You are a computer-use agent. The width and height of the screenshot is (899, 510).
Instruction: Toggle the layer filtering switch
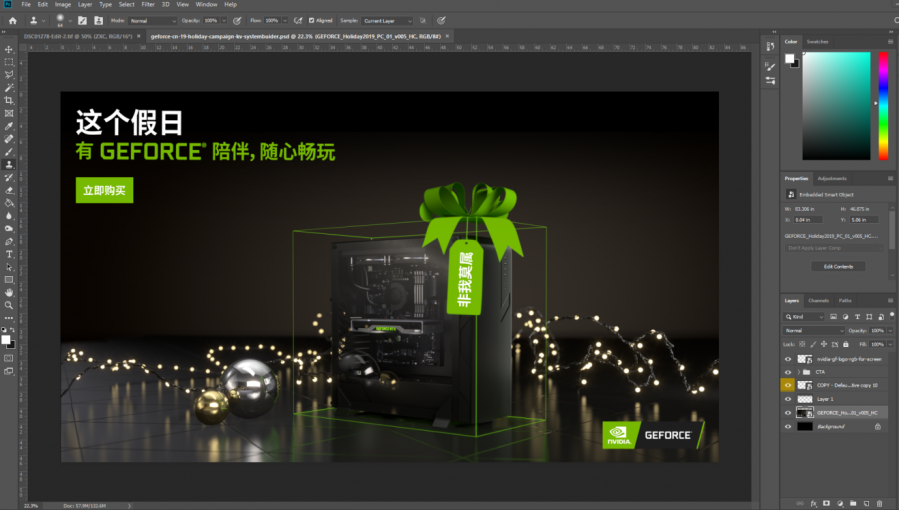(x=892, y=315)
